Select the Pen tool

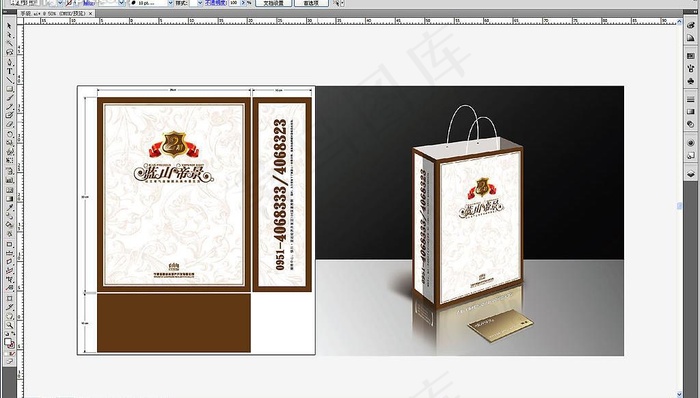pos(9,62)
